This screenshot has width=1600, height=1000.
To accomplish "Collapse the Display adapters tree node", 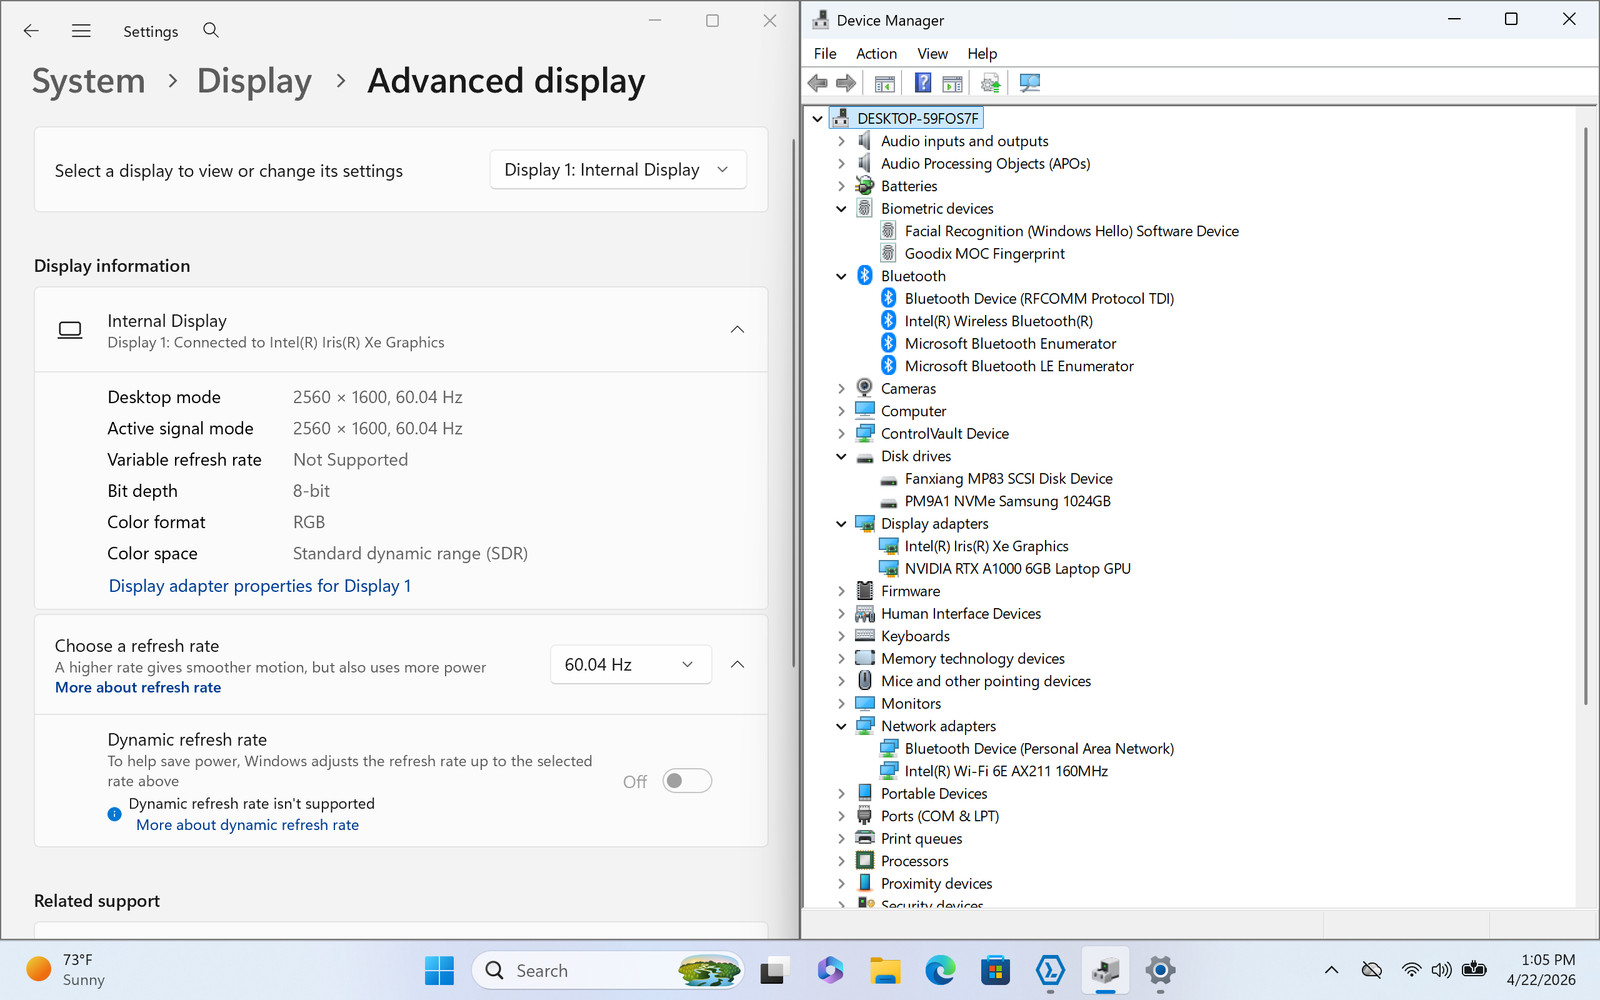I will (841, 524).
